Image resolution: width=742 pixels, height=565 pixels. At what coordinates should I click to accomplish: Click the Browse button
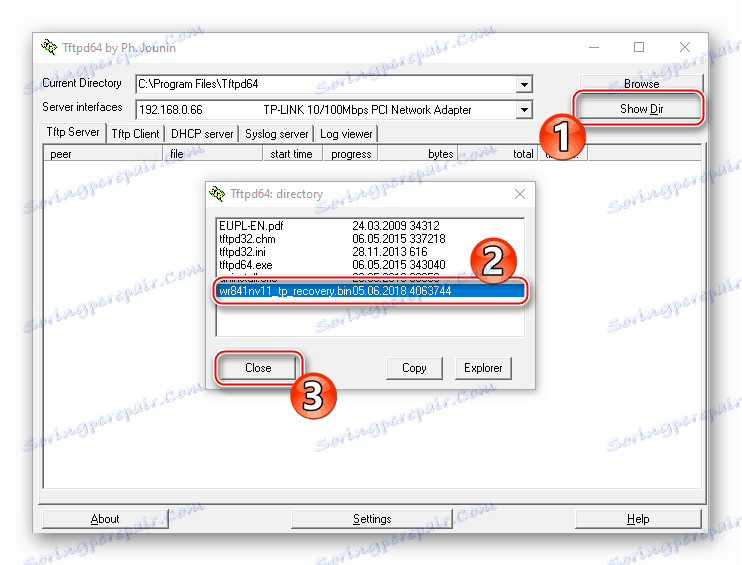tap(641, 83)
